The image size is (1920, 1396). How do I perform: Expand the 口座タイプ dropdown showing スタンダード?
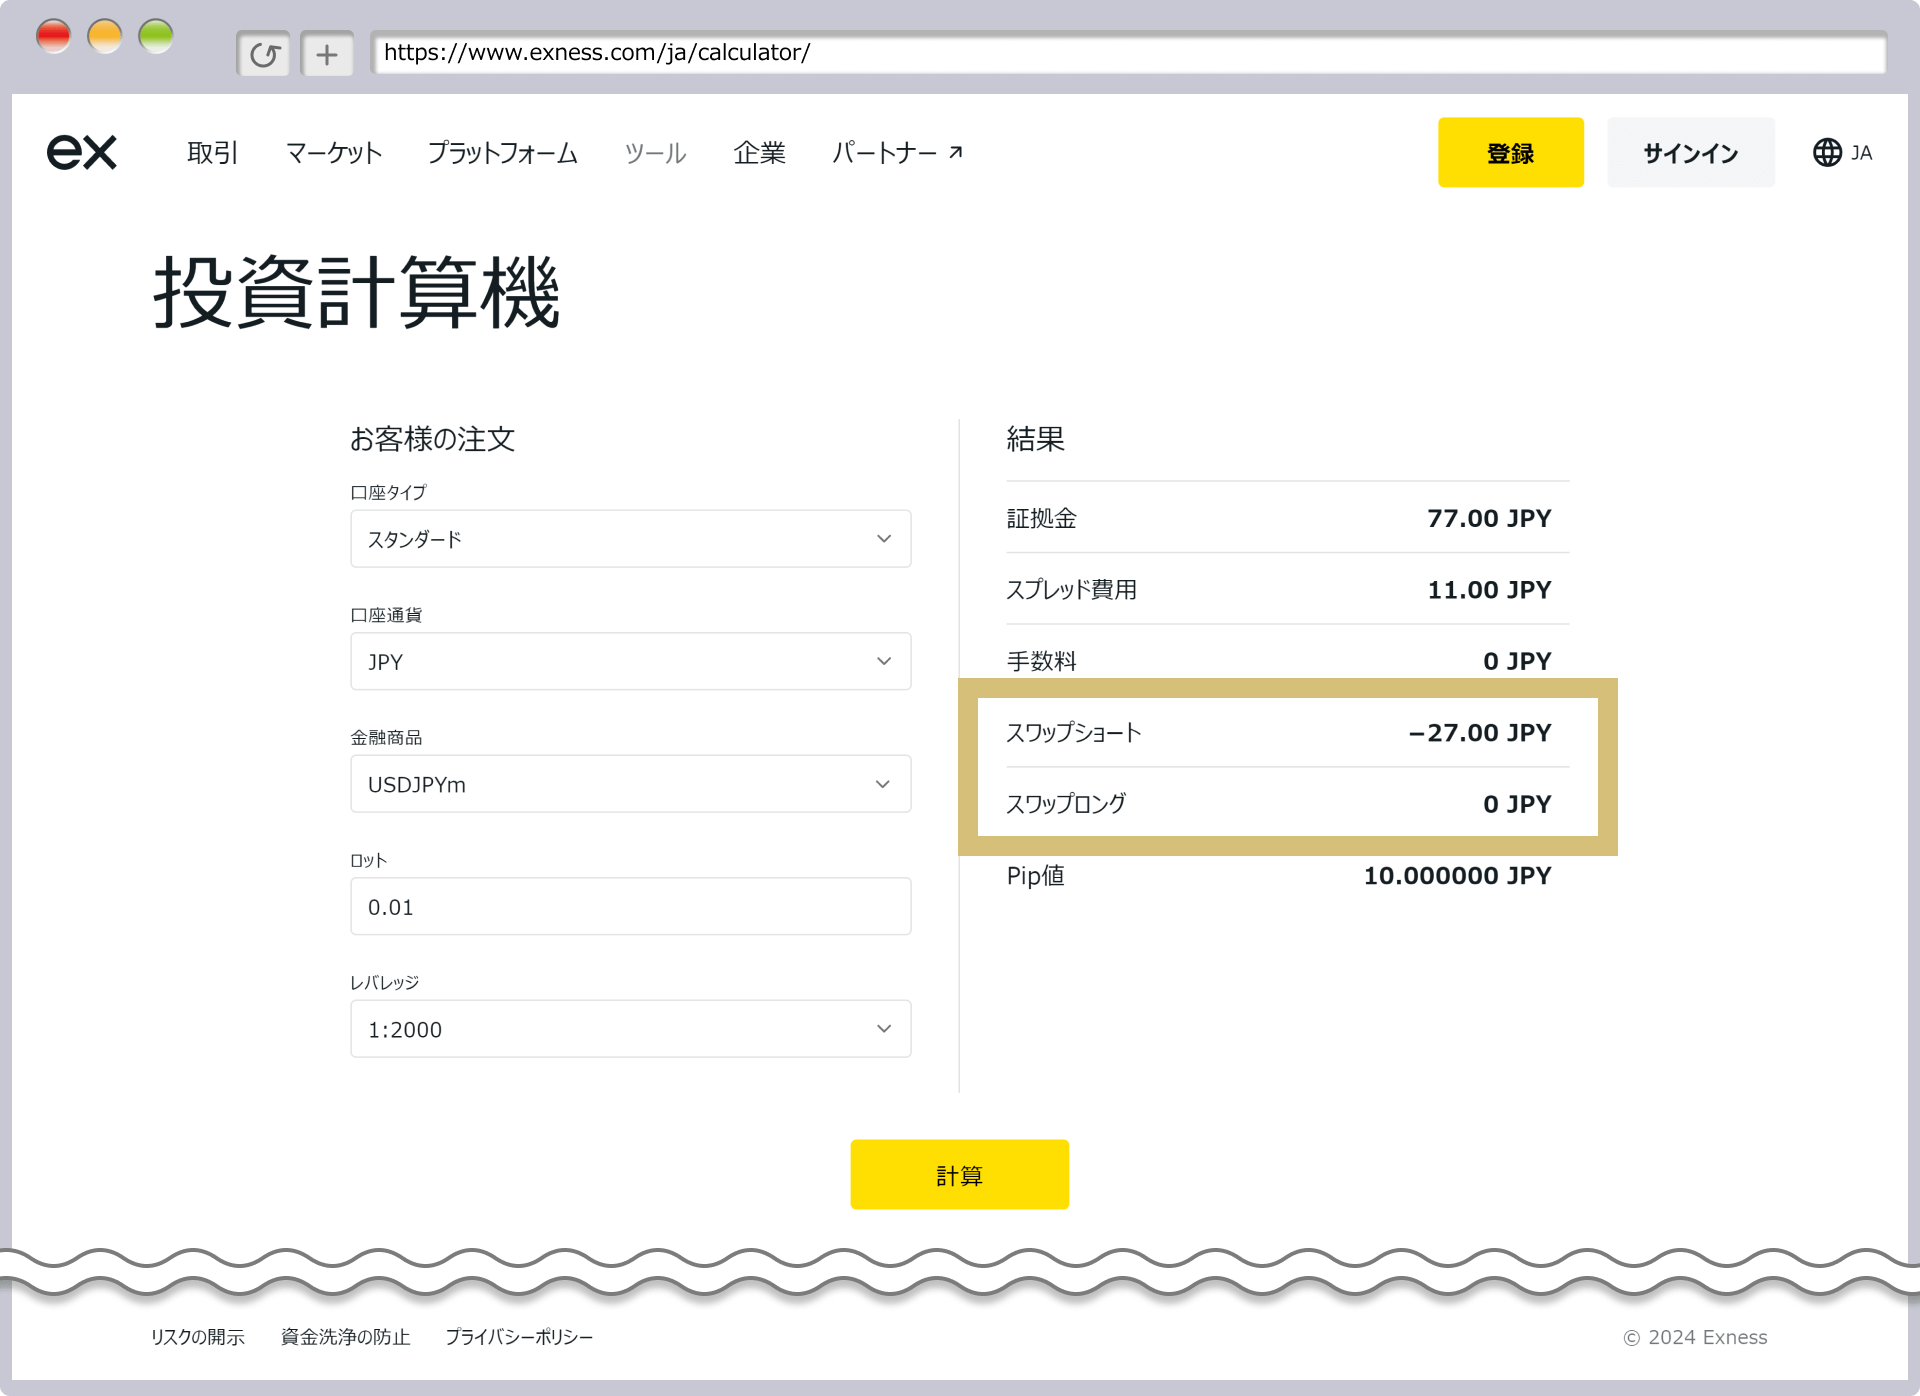click(630, 539)
